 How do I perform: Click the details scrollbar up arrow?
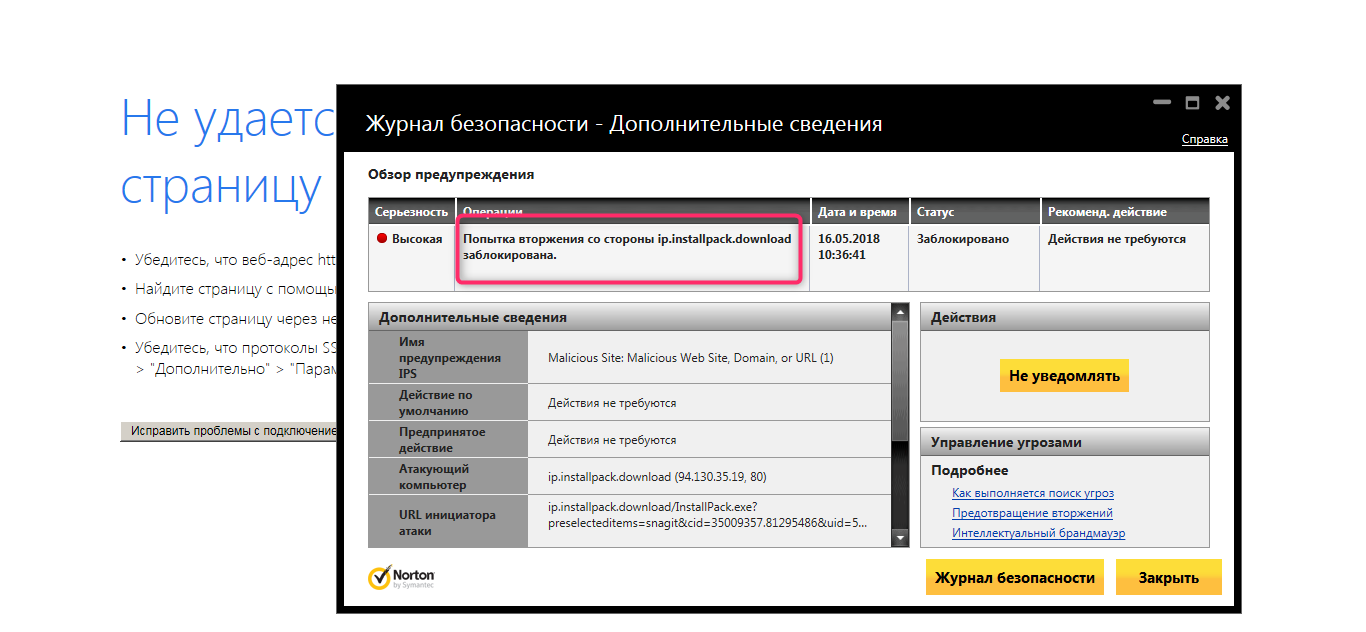click(x=900, y=312)
